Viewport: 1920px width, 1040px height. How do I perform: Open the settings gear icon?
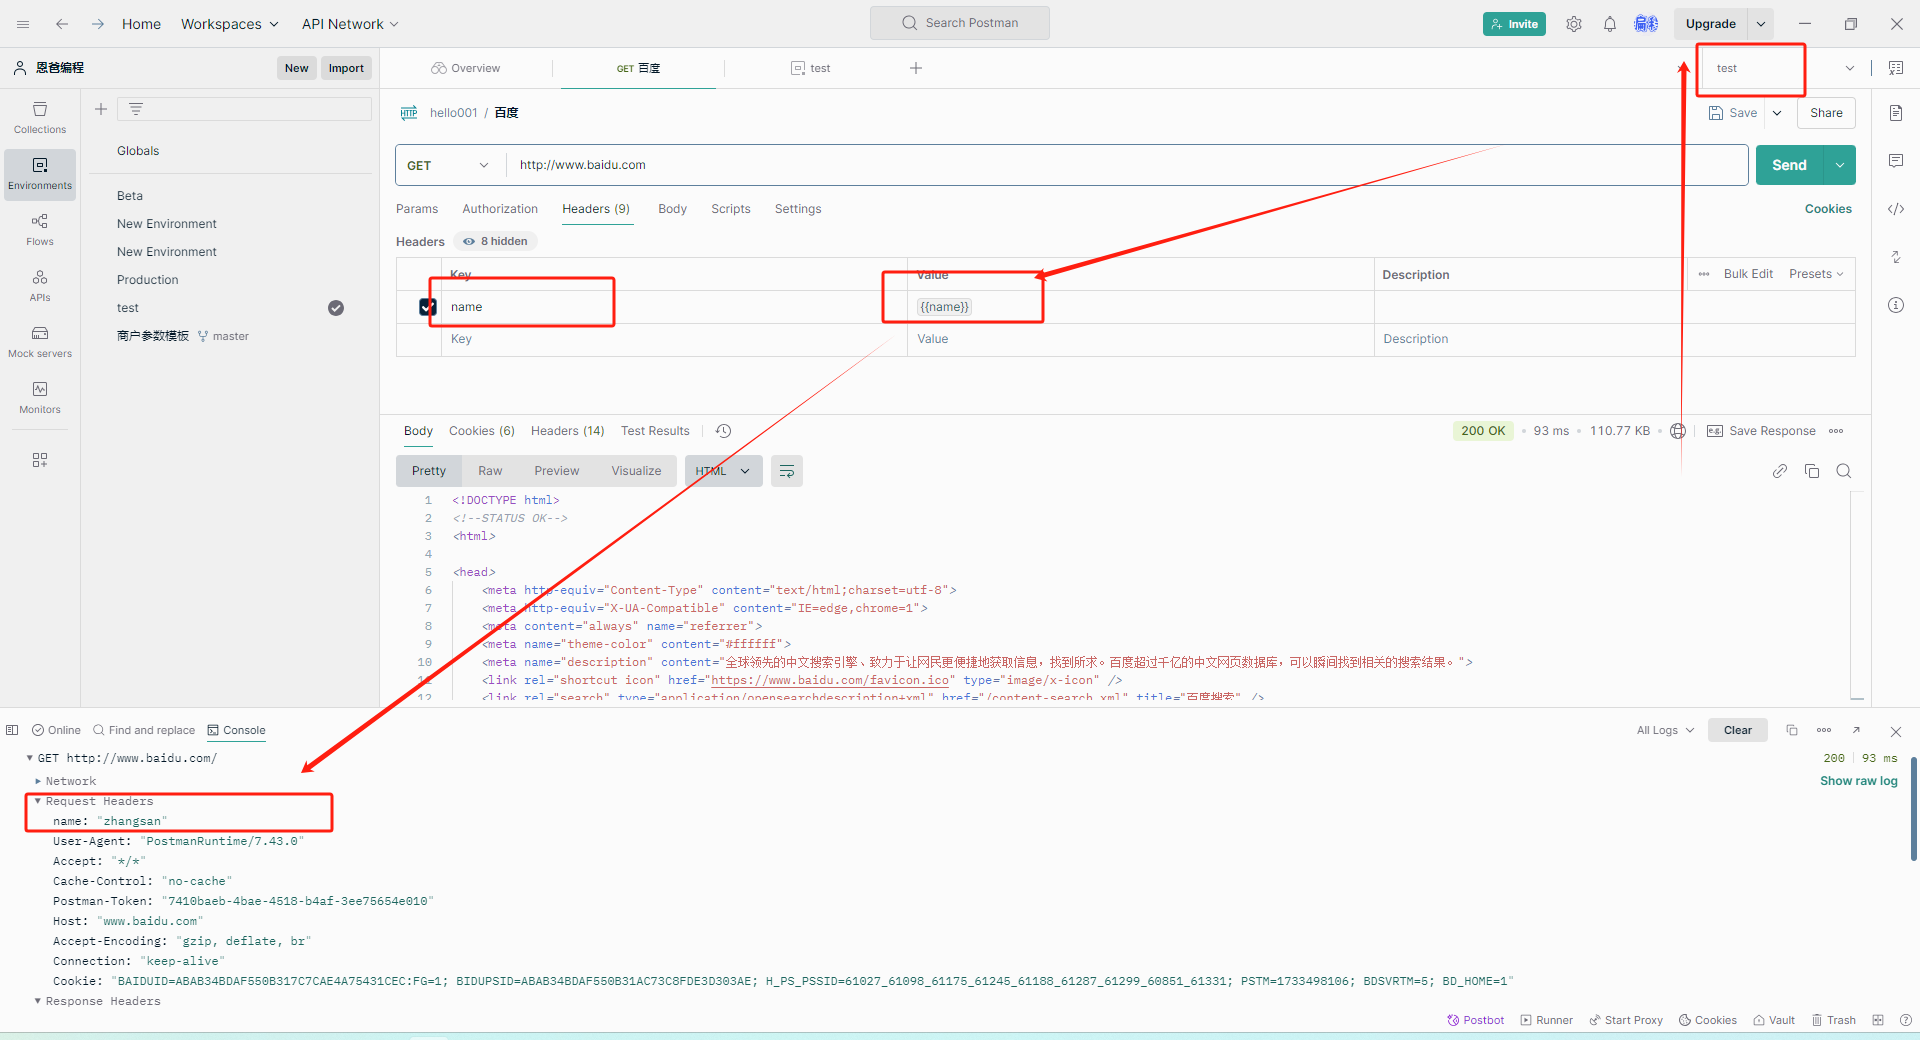pyautogui.click(x=1573, y=24)
